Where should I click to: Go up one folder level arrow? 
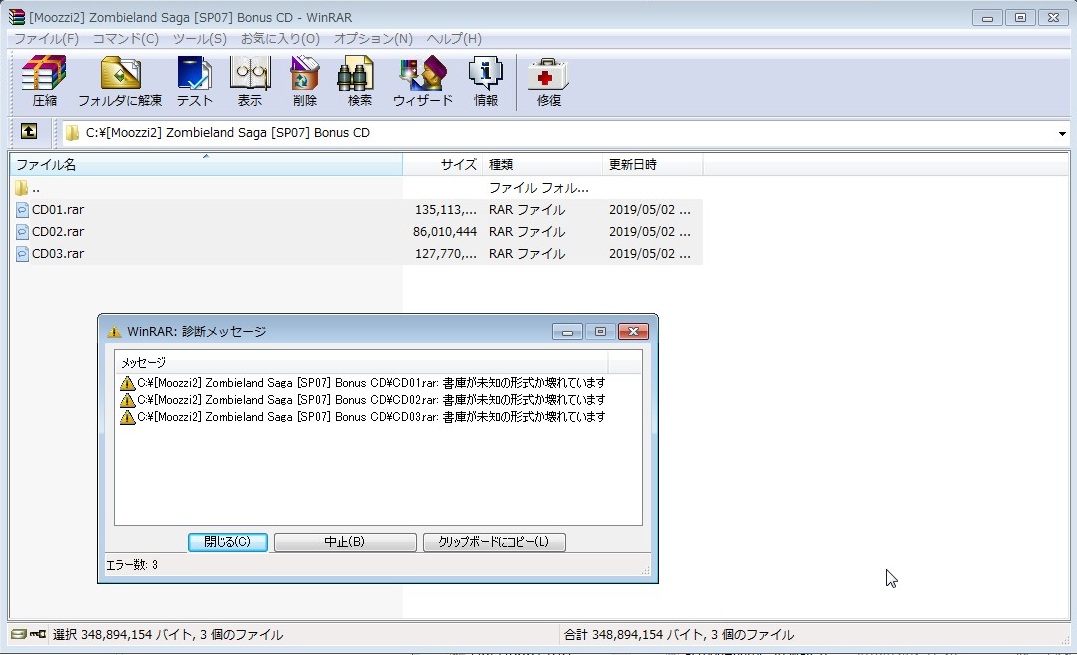click(x=29, y=131)
